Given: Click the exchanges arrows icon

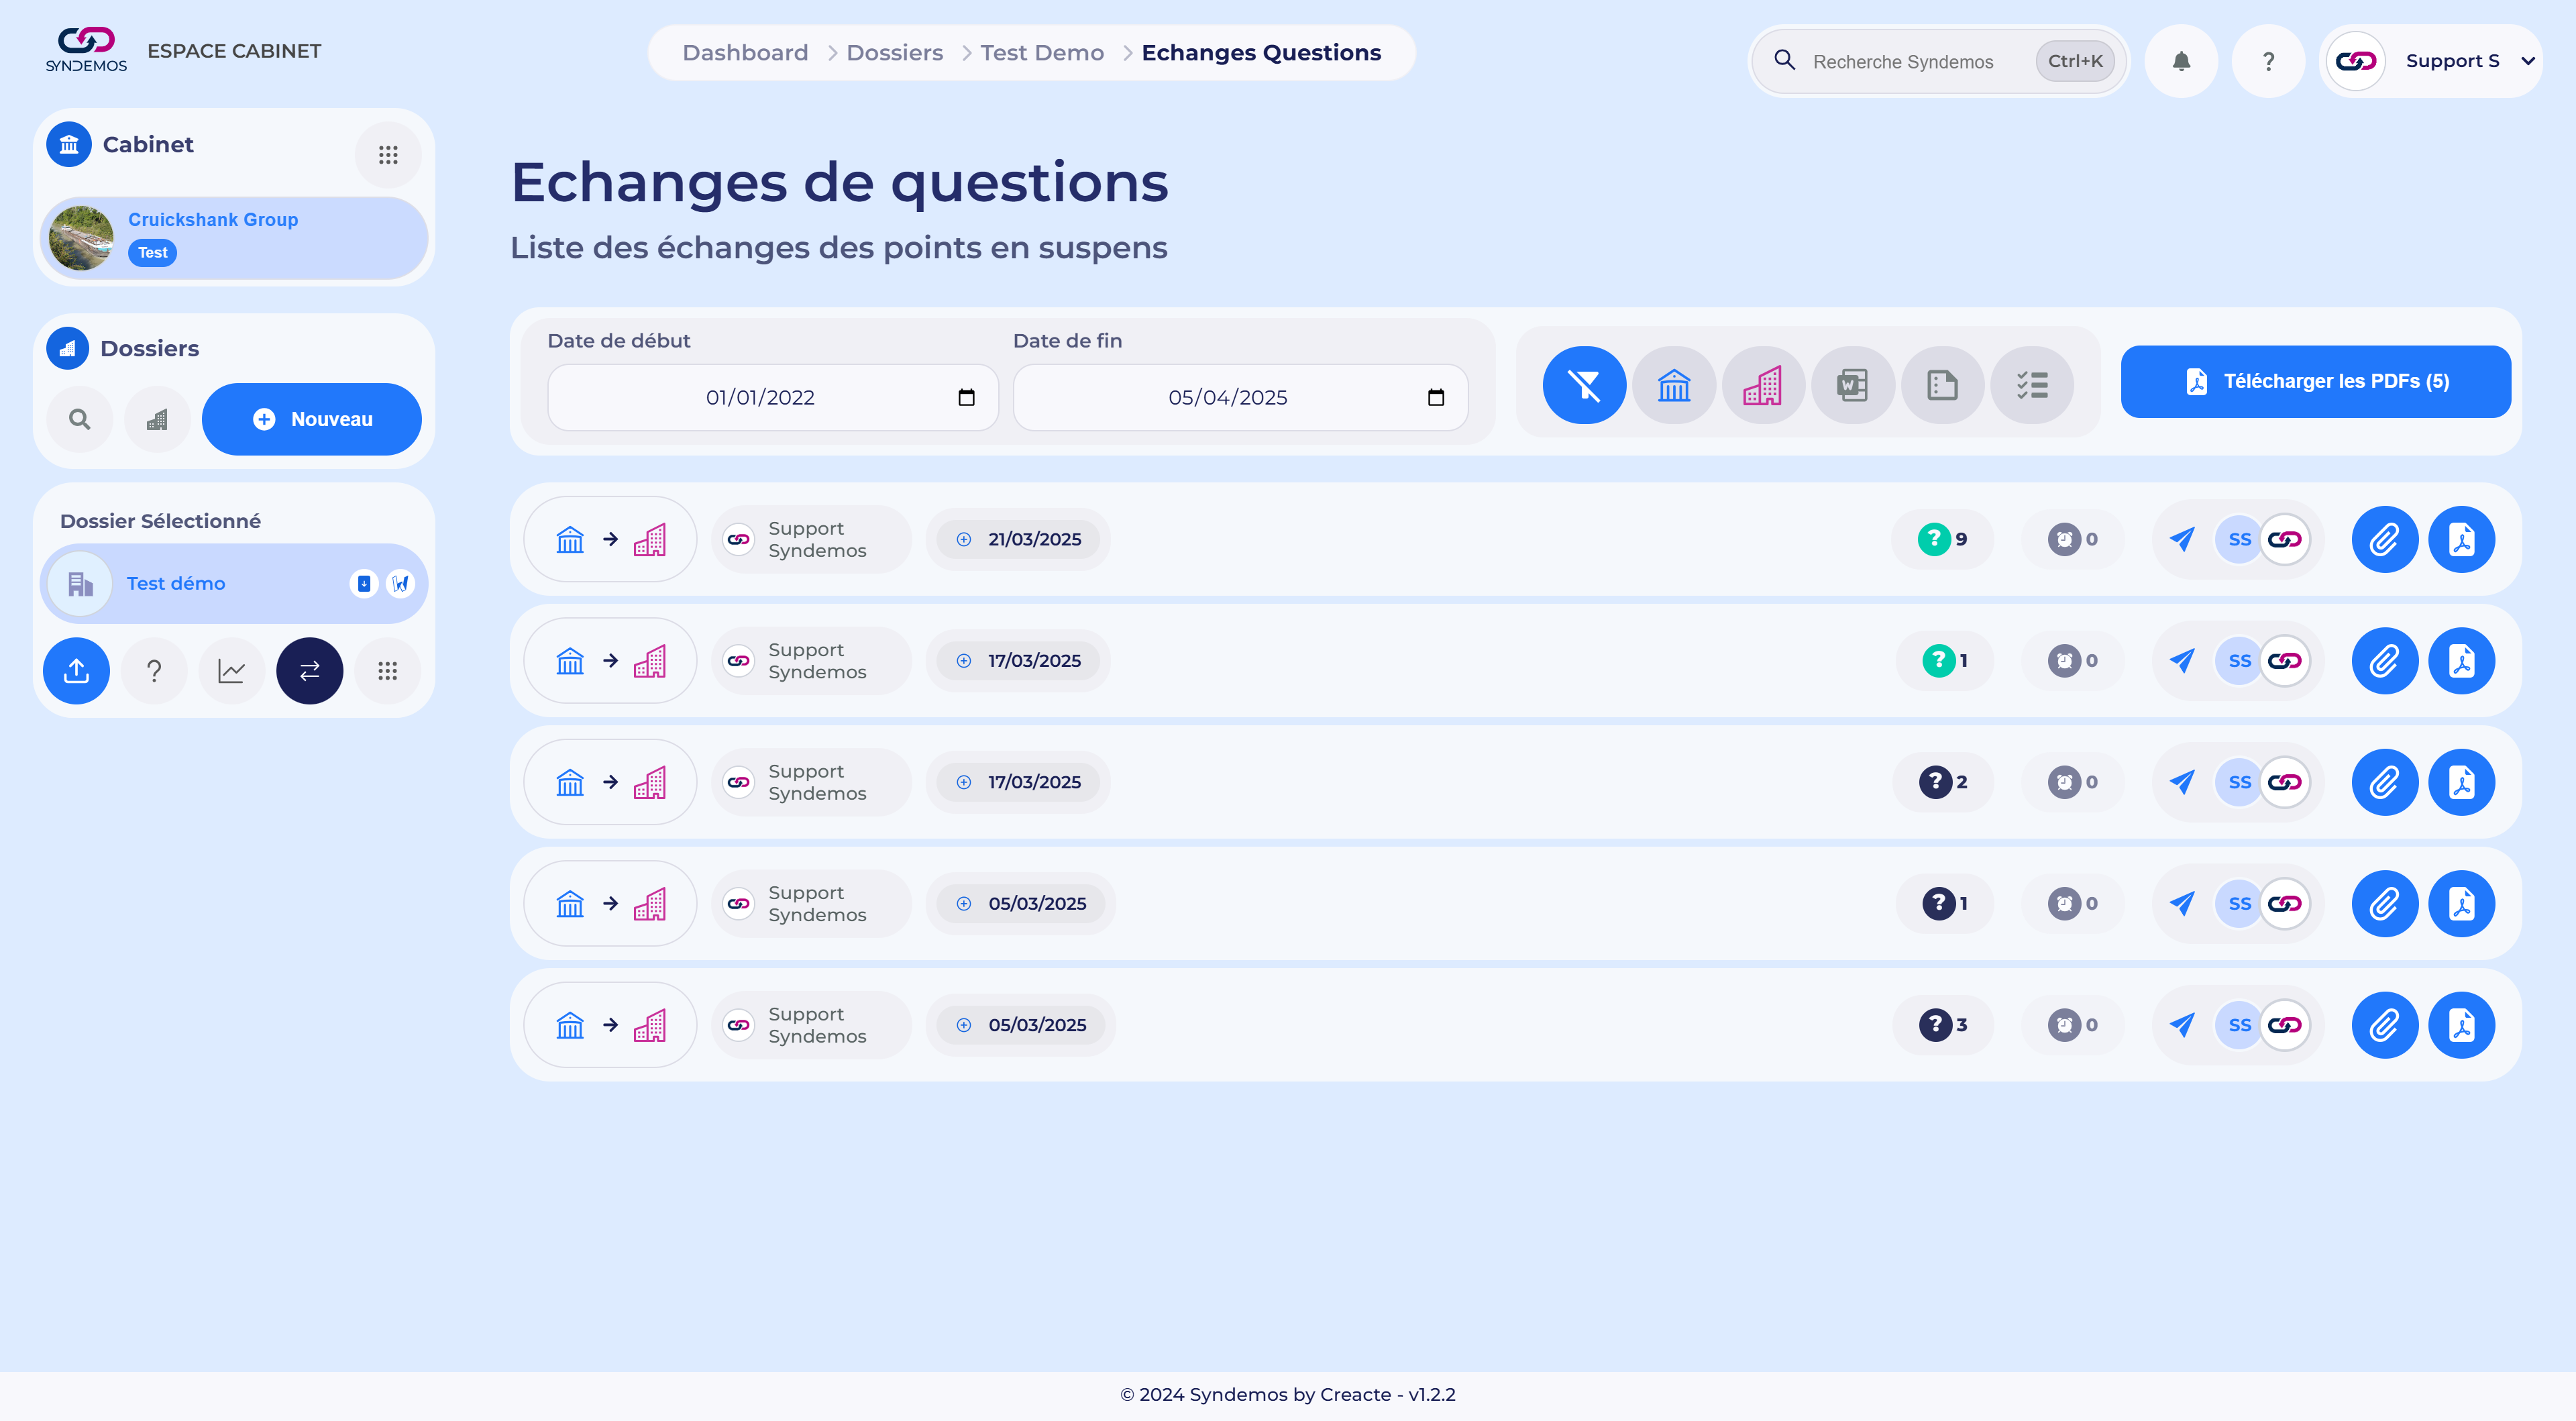Looking at the screenshot, I should point(309,671).
